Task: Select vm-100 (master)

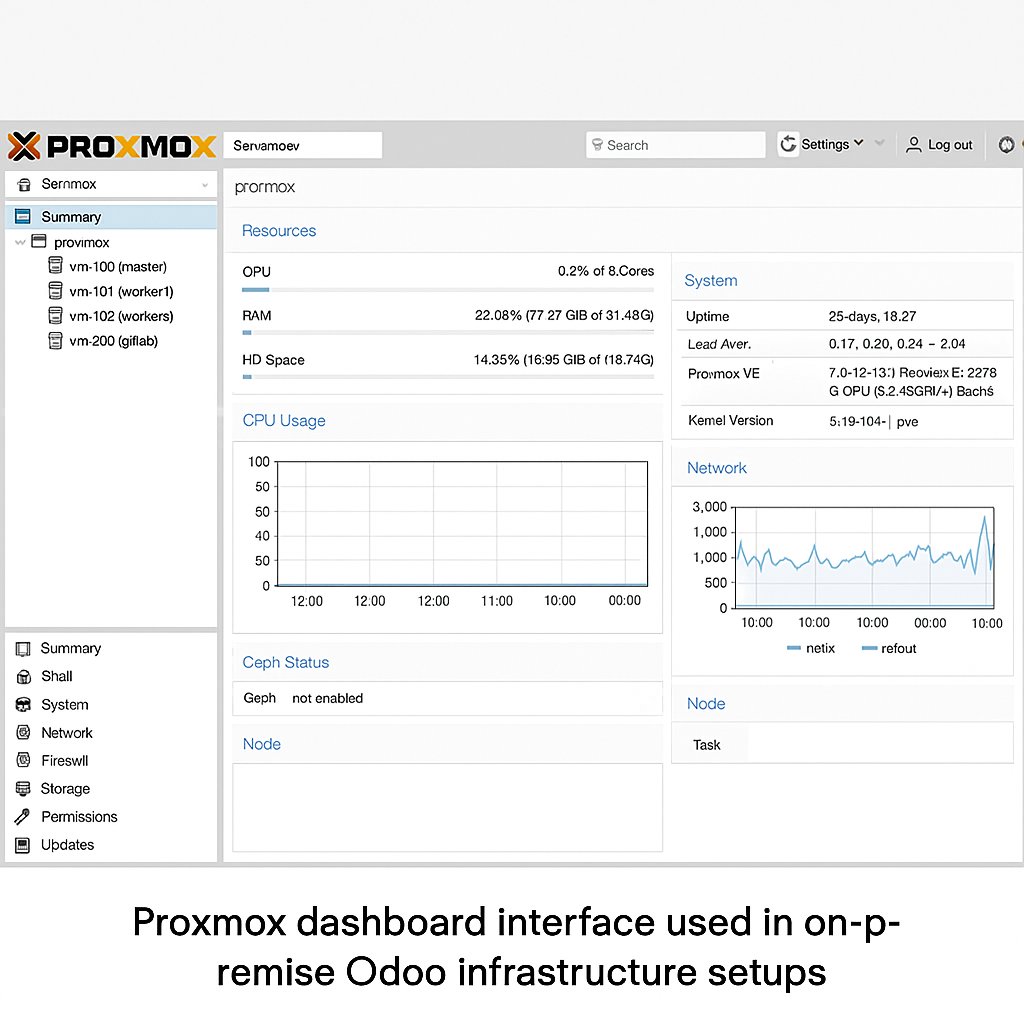Action: [118, 267]
